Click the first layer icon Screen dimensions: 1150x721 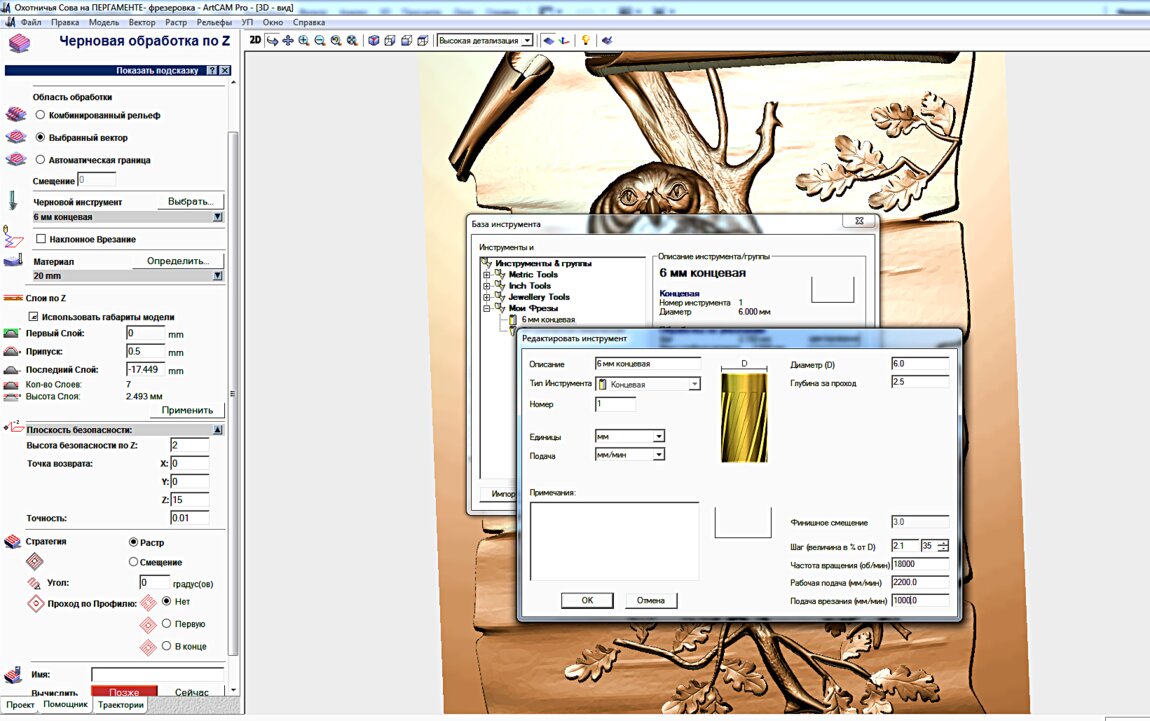click(11, 333)
